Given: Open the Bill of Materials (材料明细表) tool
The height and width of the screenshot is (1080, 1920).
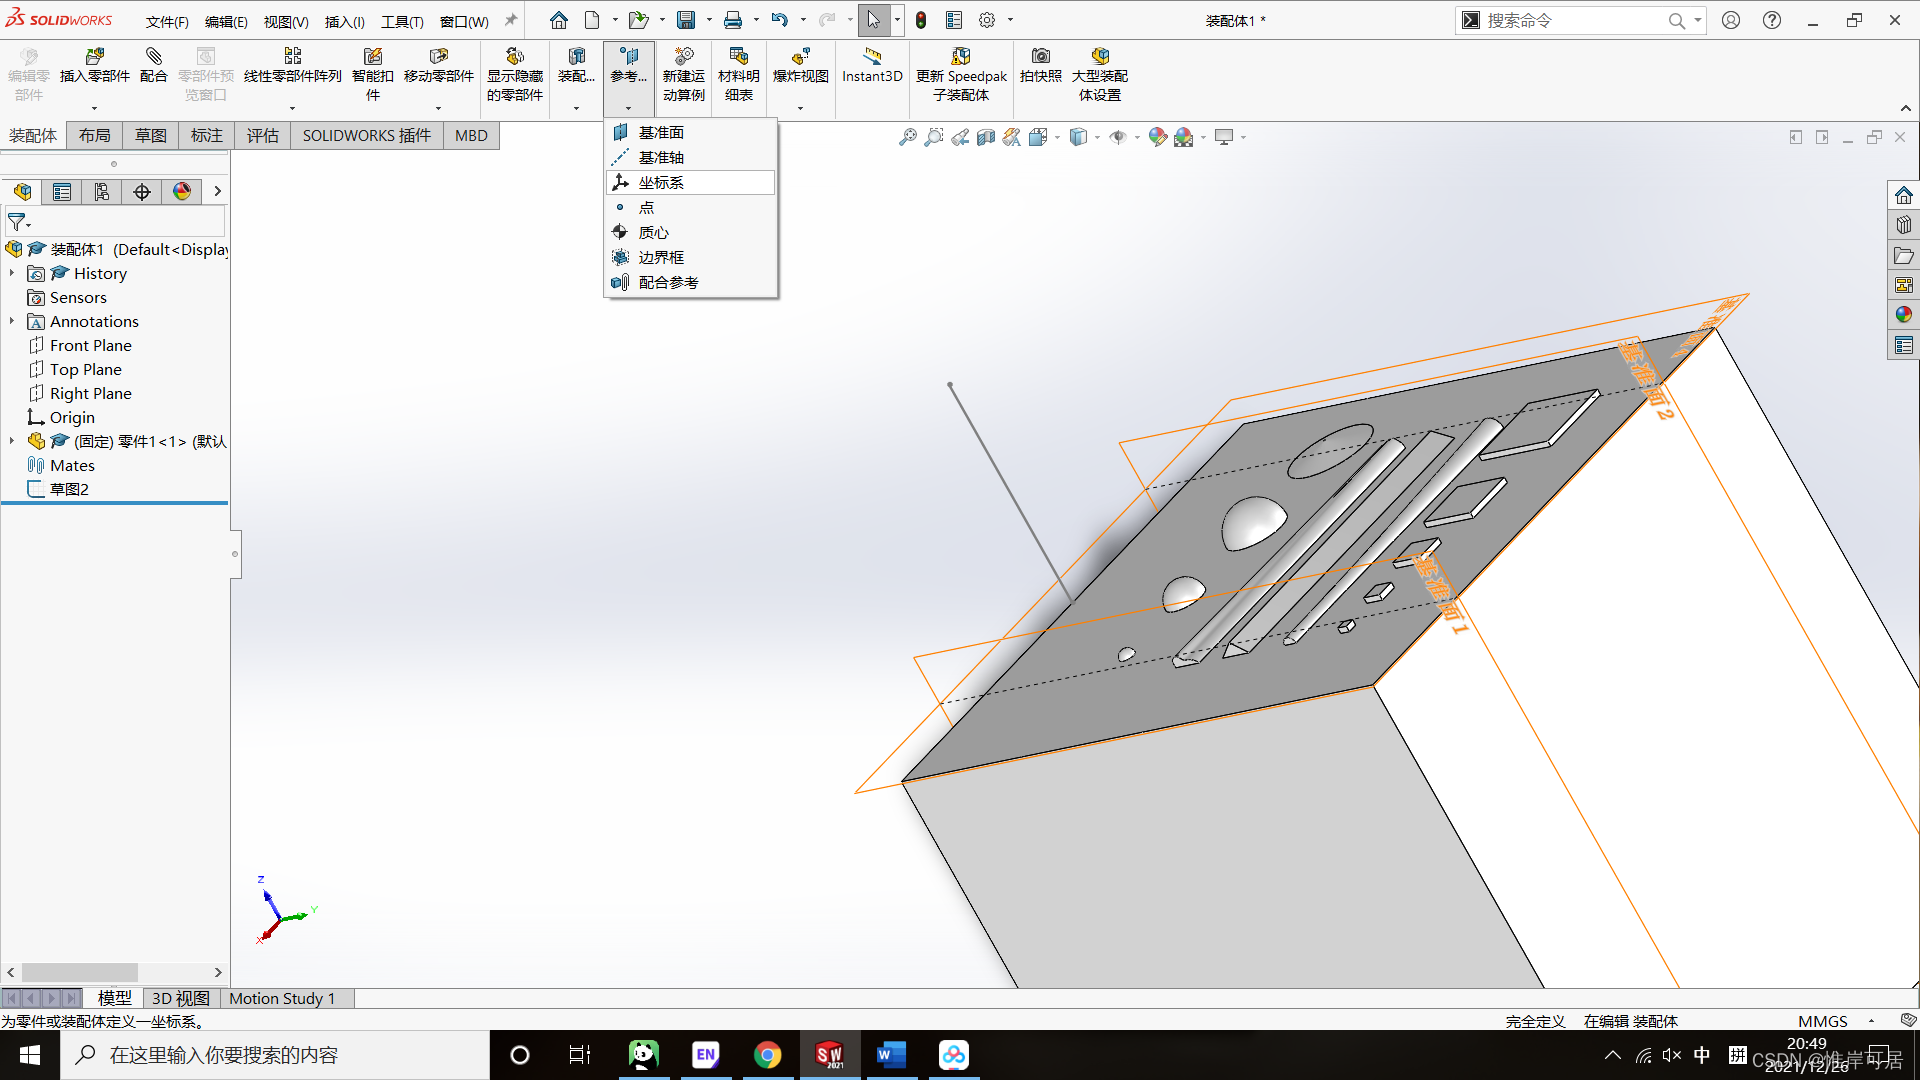Looking at the screenshot, I should tap(738, 57).
